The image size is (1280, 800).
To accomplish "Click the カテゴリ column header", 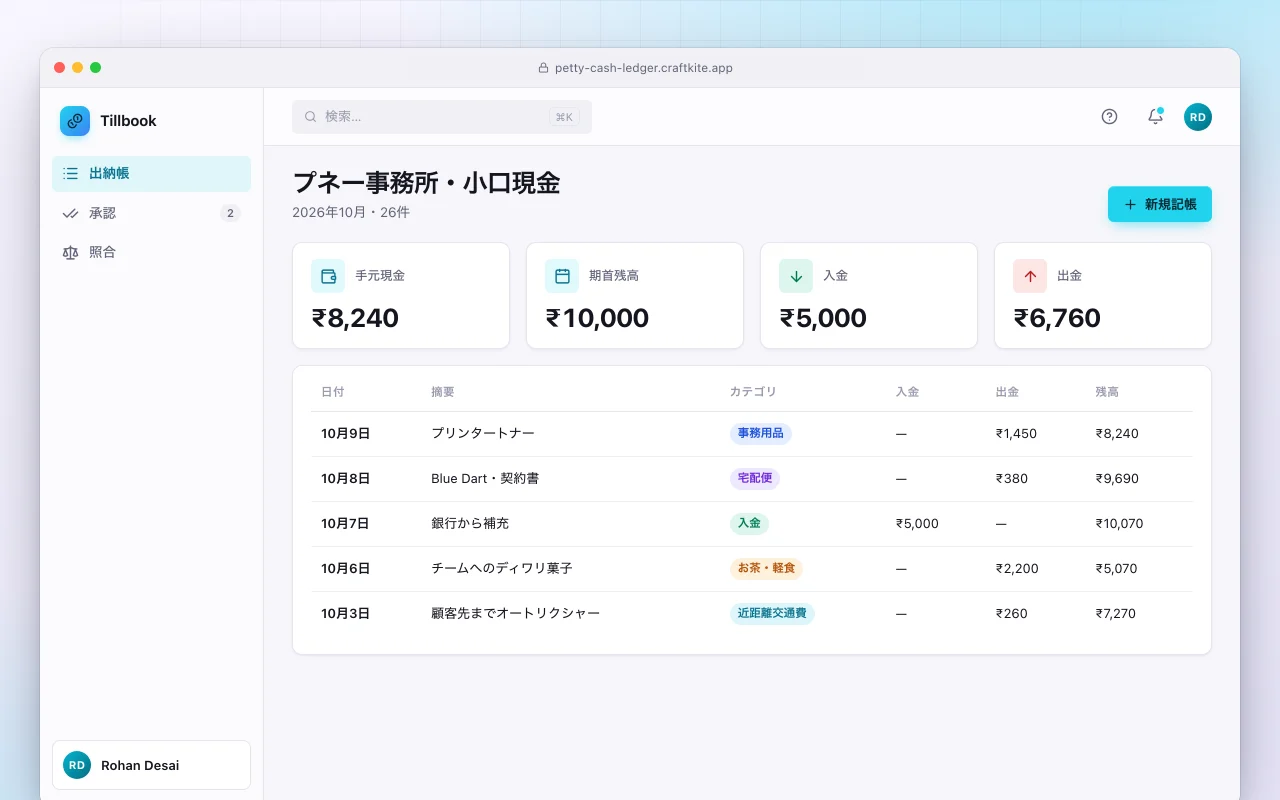I will coord(753,392).
